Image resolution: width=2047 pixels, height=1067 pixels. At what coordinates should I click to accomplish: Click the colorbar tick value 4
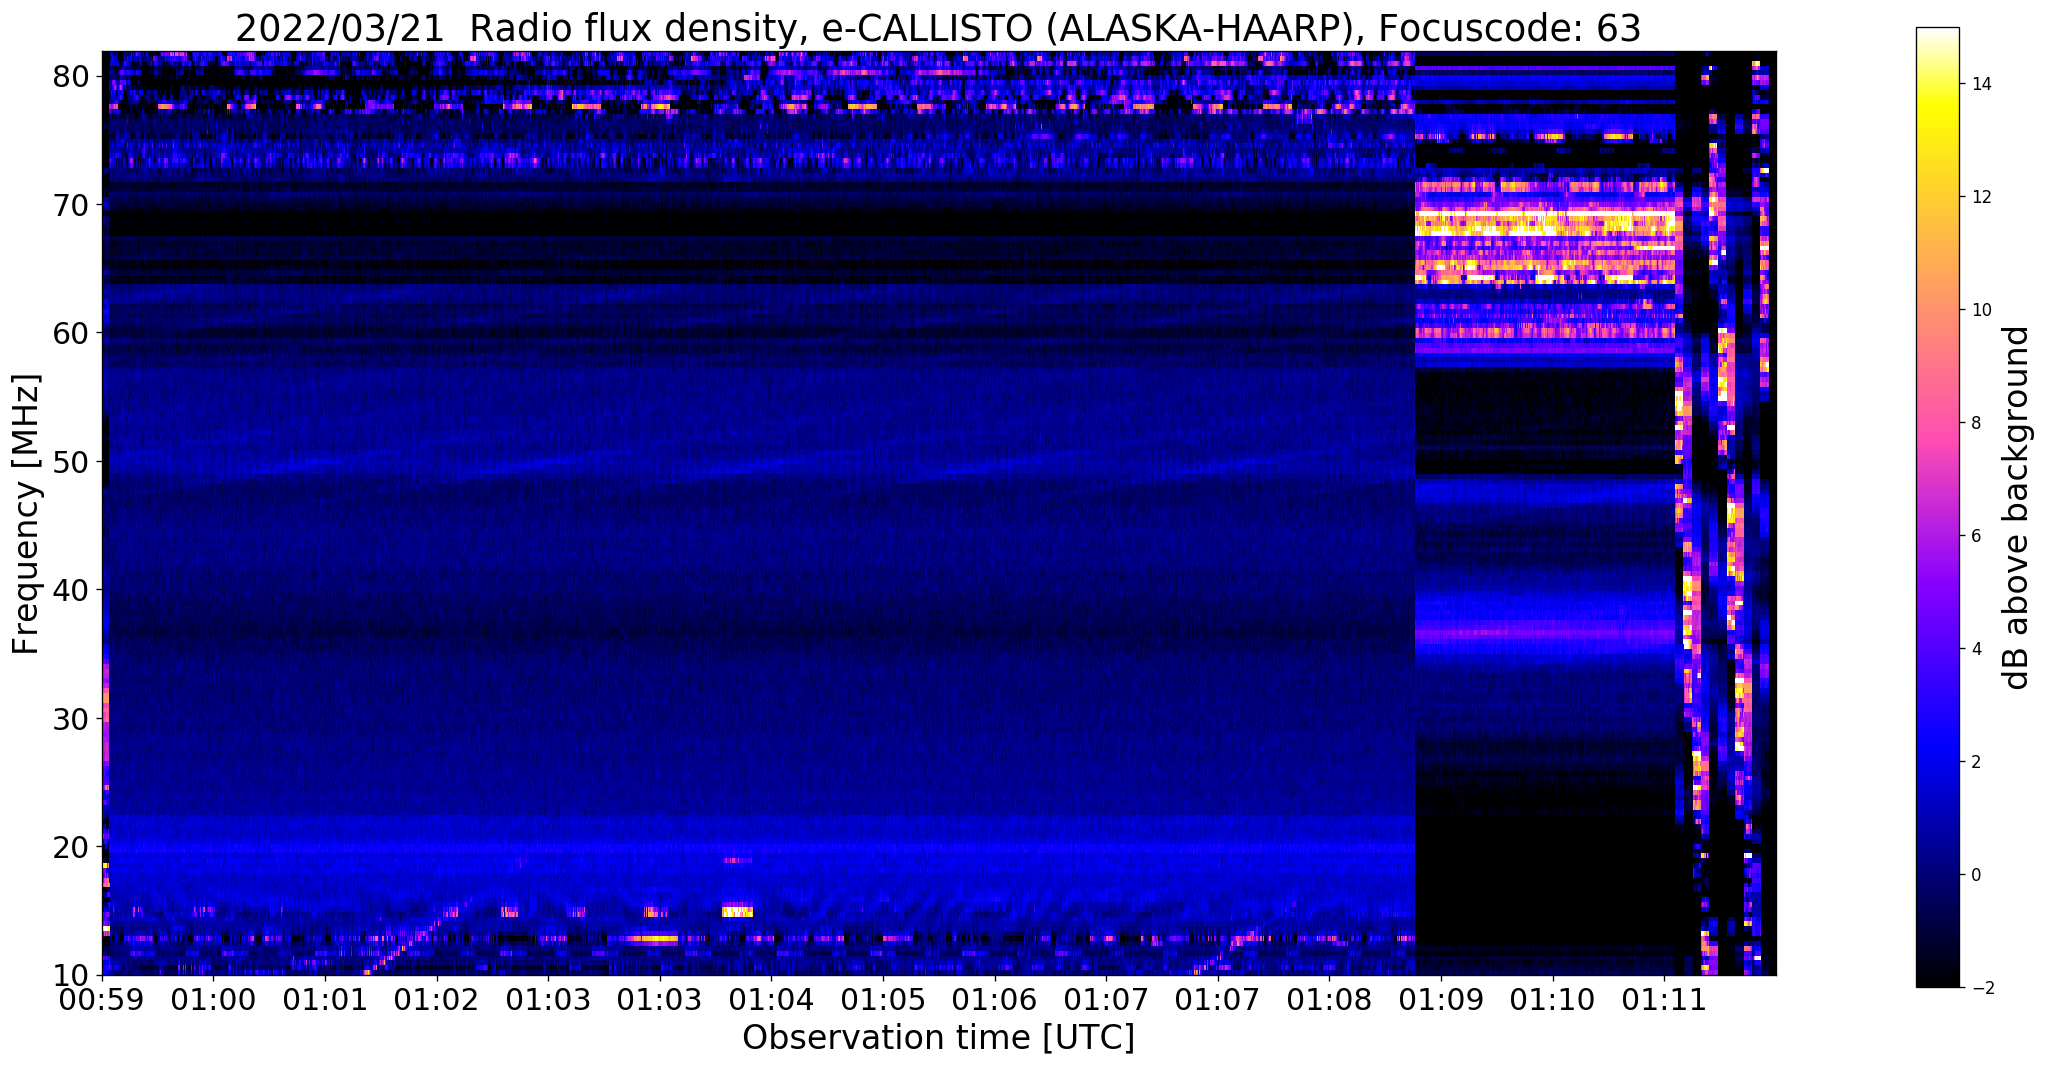pos(1975,649)
